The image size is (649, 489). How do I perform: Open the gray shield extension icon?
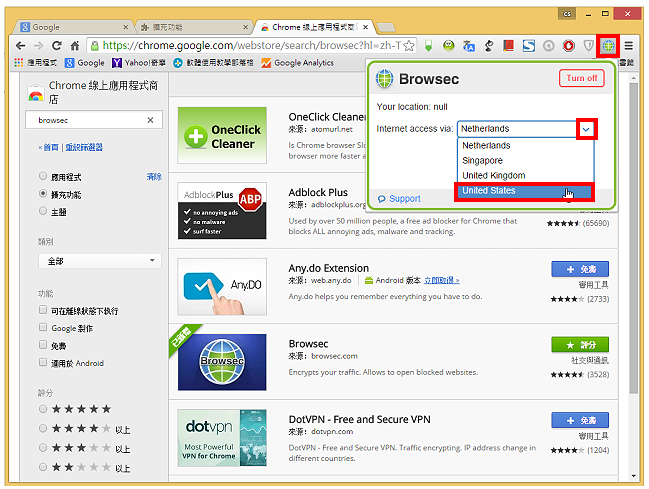tap(588, 46)
